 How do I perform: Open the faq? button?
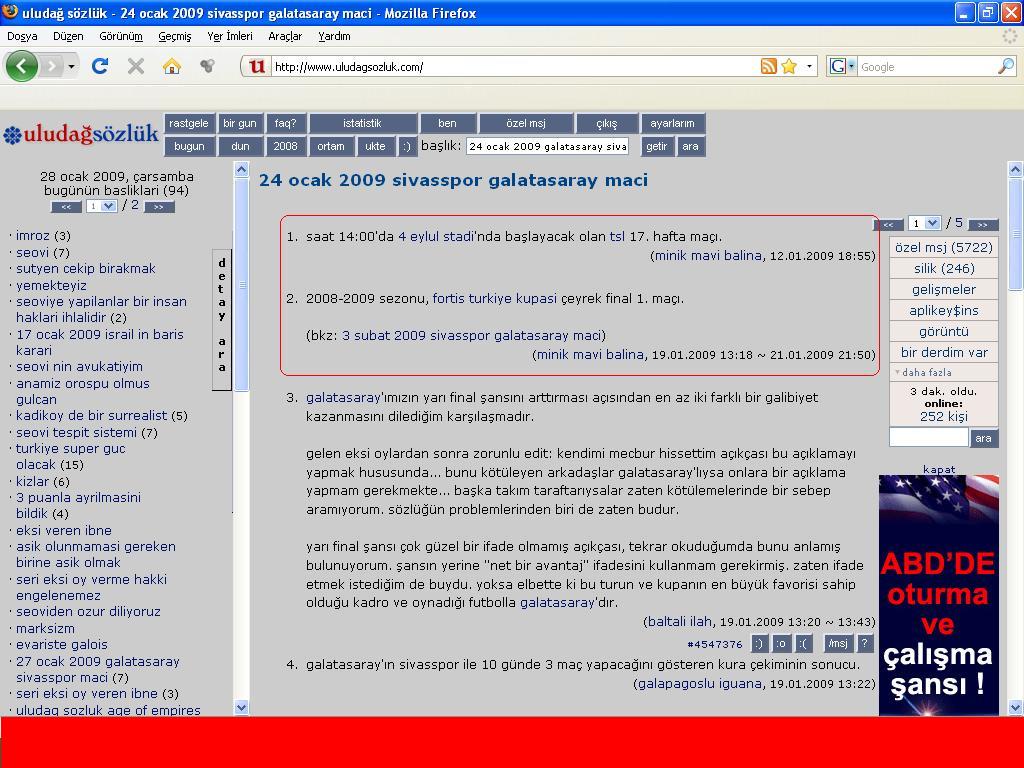[x=285, y=123]
